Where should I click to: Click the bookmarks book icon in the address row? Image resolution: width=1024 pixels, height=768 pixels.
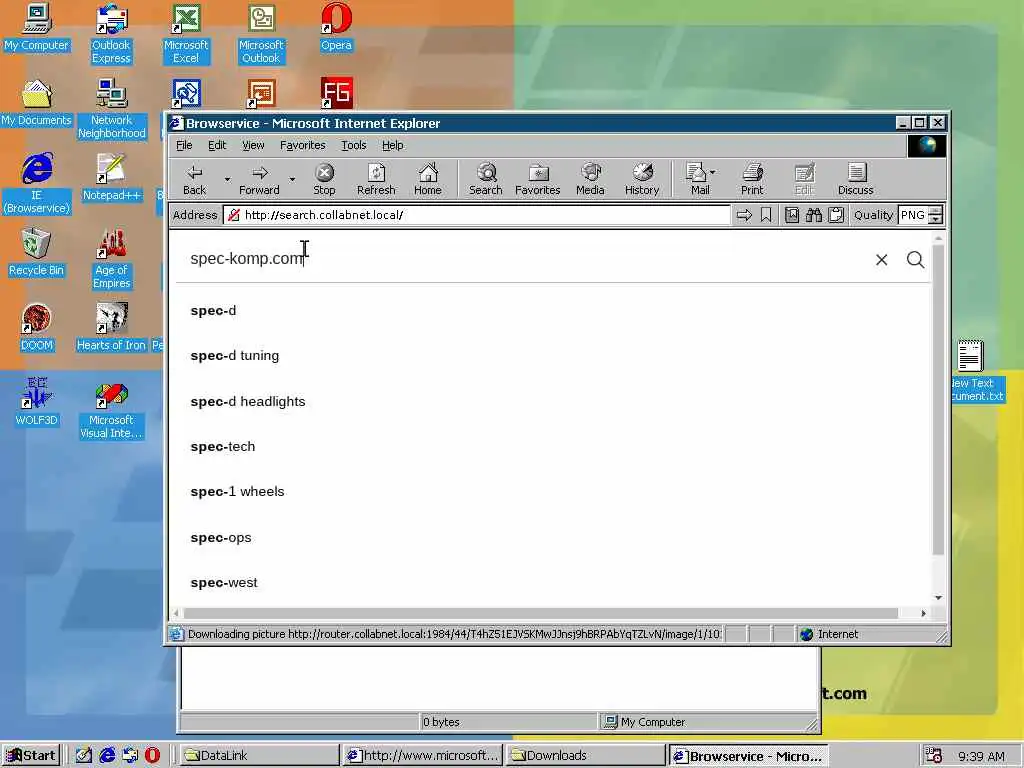tap(792, 215)
